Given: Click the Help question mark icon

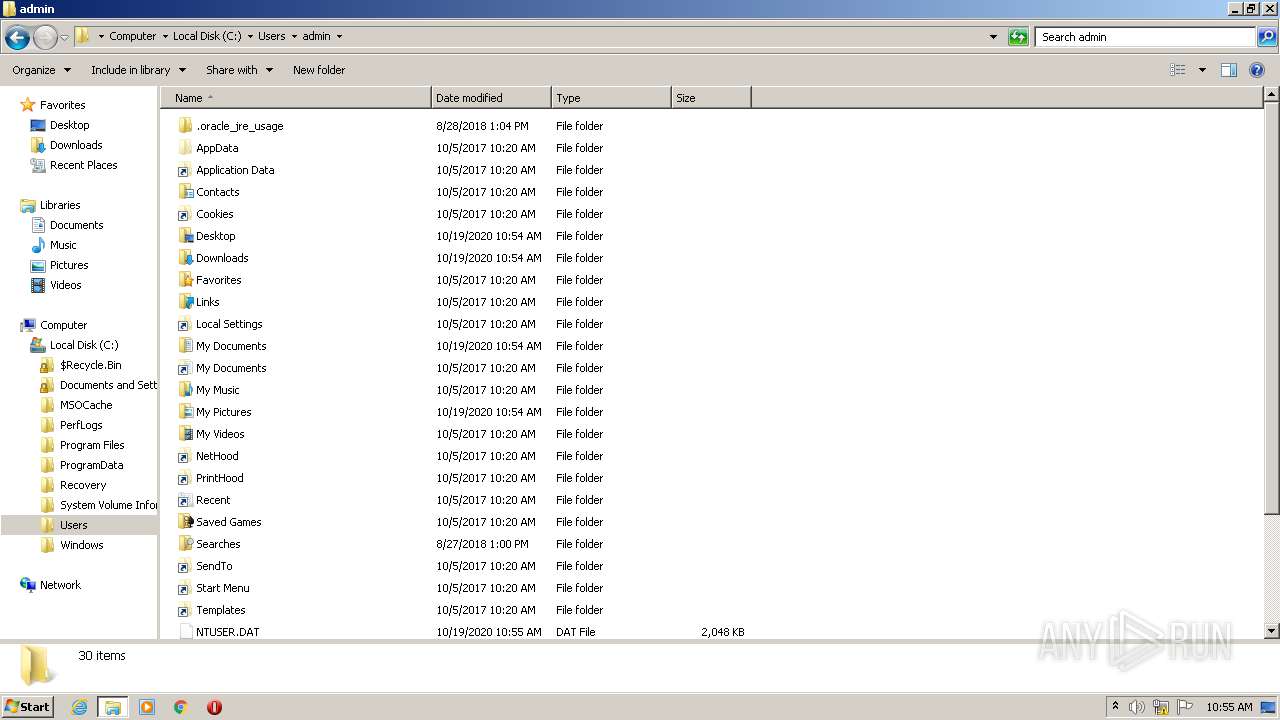Looking at the screenshot, I should (1258, 70).
